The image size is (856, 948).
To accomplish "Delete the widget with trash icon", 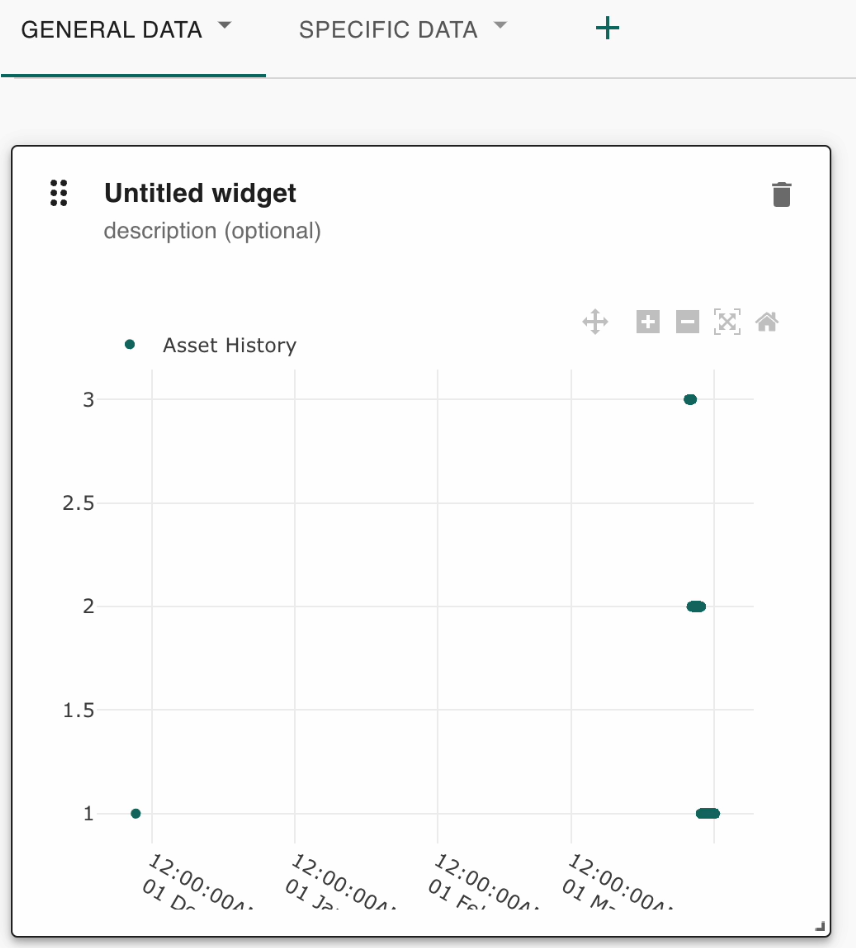I will pyautogui.click(x=782, y=194).
